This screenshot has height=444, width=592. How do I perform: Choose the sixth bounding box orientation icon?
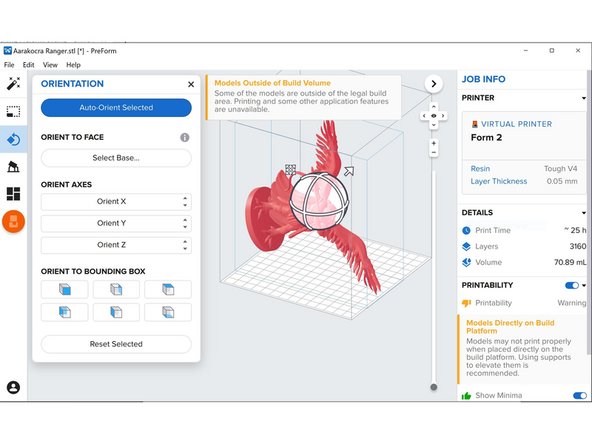168,312
